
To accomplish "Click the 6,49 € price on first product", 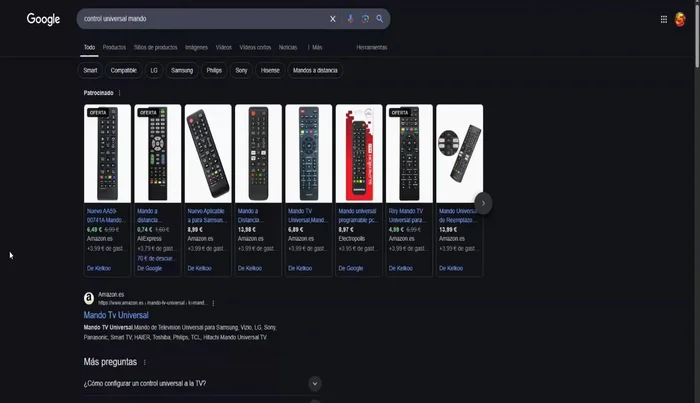I will pos(94,229).
